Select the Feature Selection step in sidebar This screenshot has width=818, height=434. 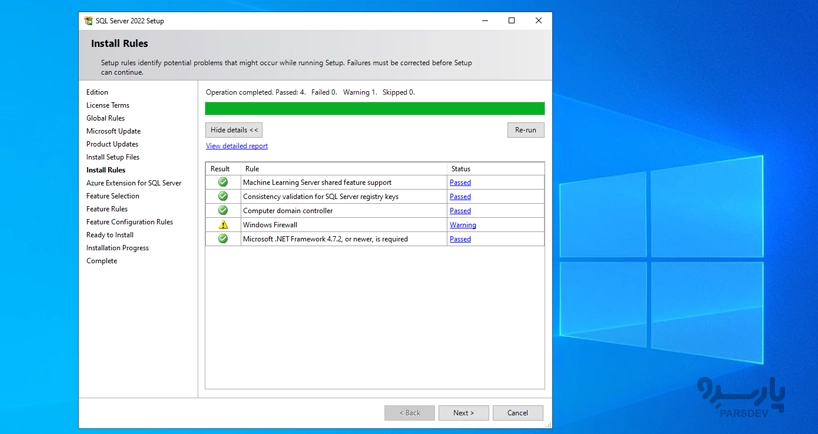[113, 196]
